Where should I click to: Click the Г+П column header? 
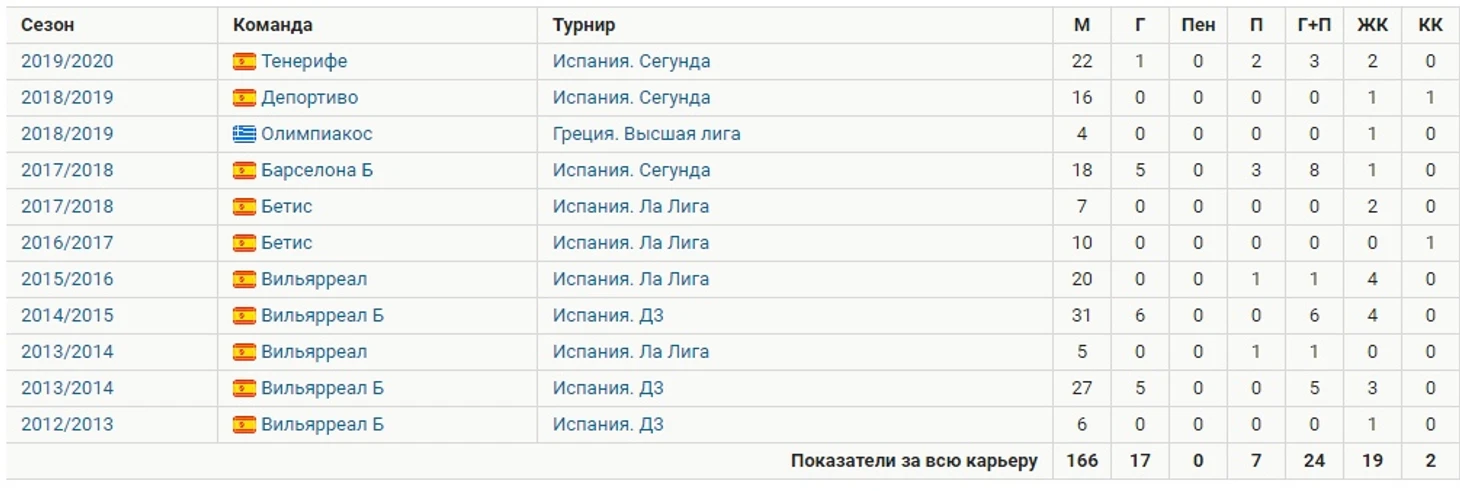(x=1314, y=25)
